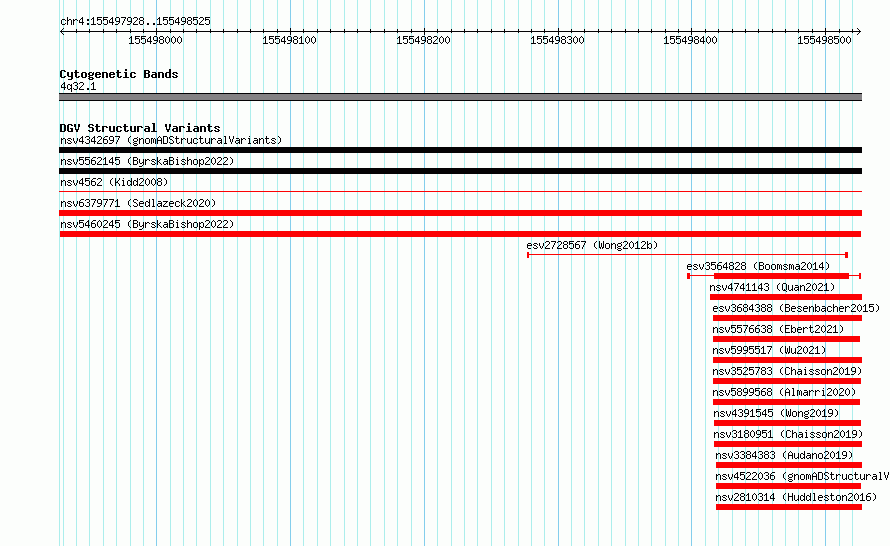Select the nsv4741143 red variant bar
Screen dimensions: 890x546
click(786, 297)
